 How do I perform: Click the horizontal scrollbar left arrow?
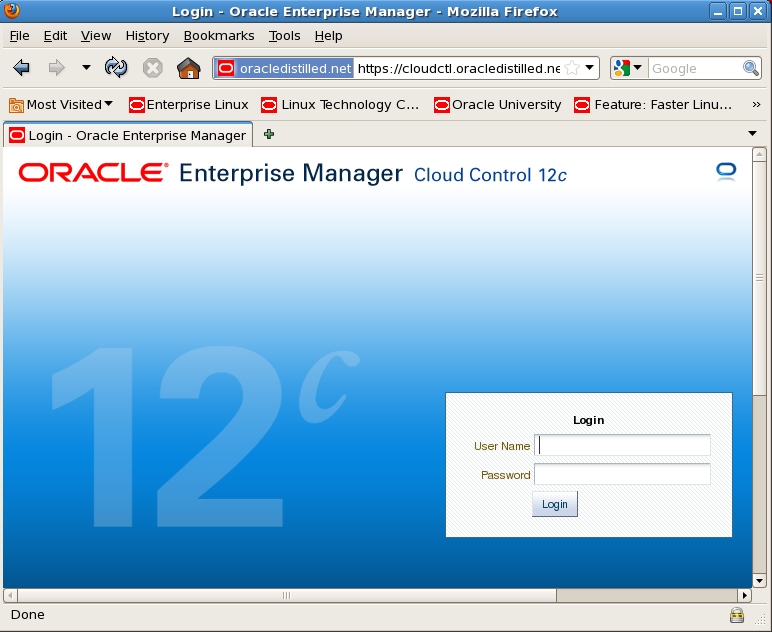(10, 596)
